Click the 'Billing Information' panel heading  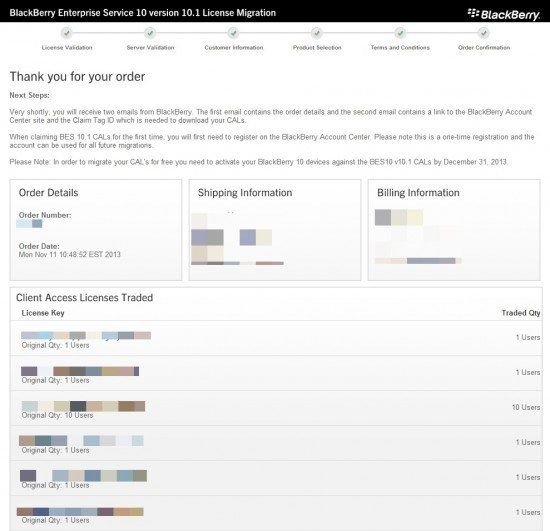418,193
